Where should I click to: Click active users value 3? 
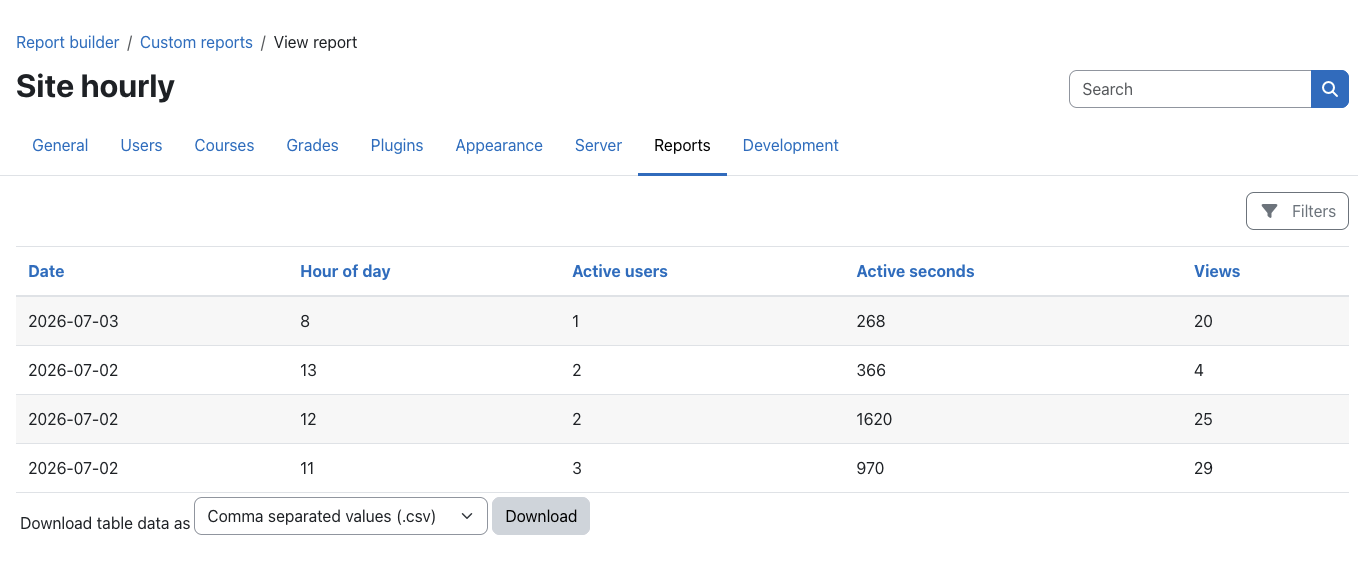click(x=577, y=468)
